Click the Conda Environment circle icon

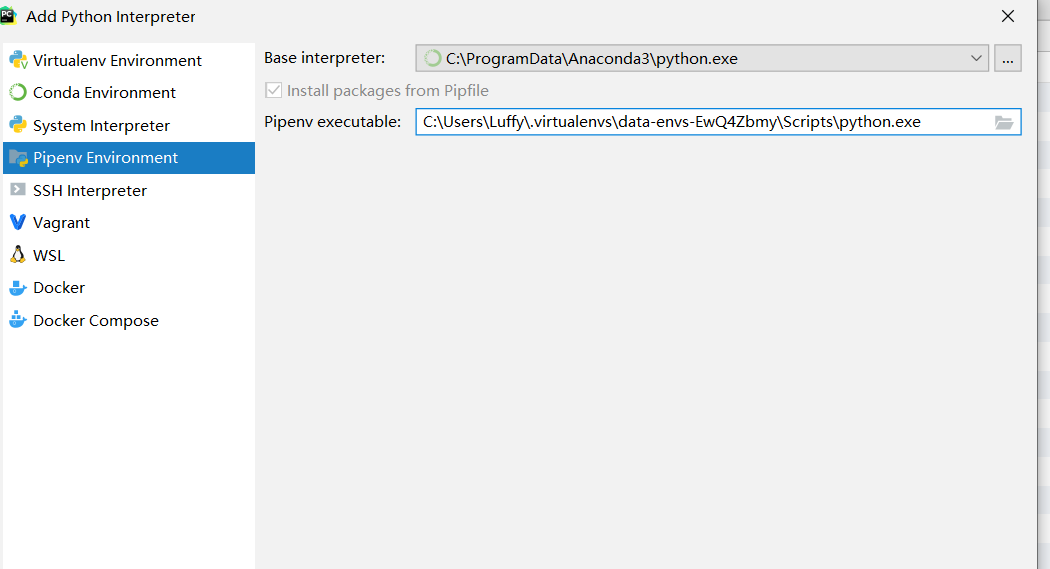click(18, 92)
